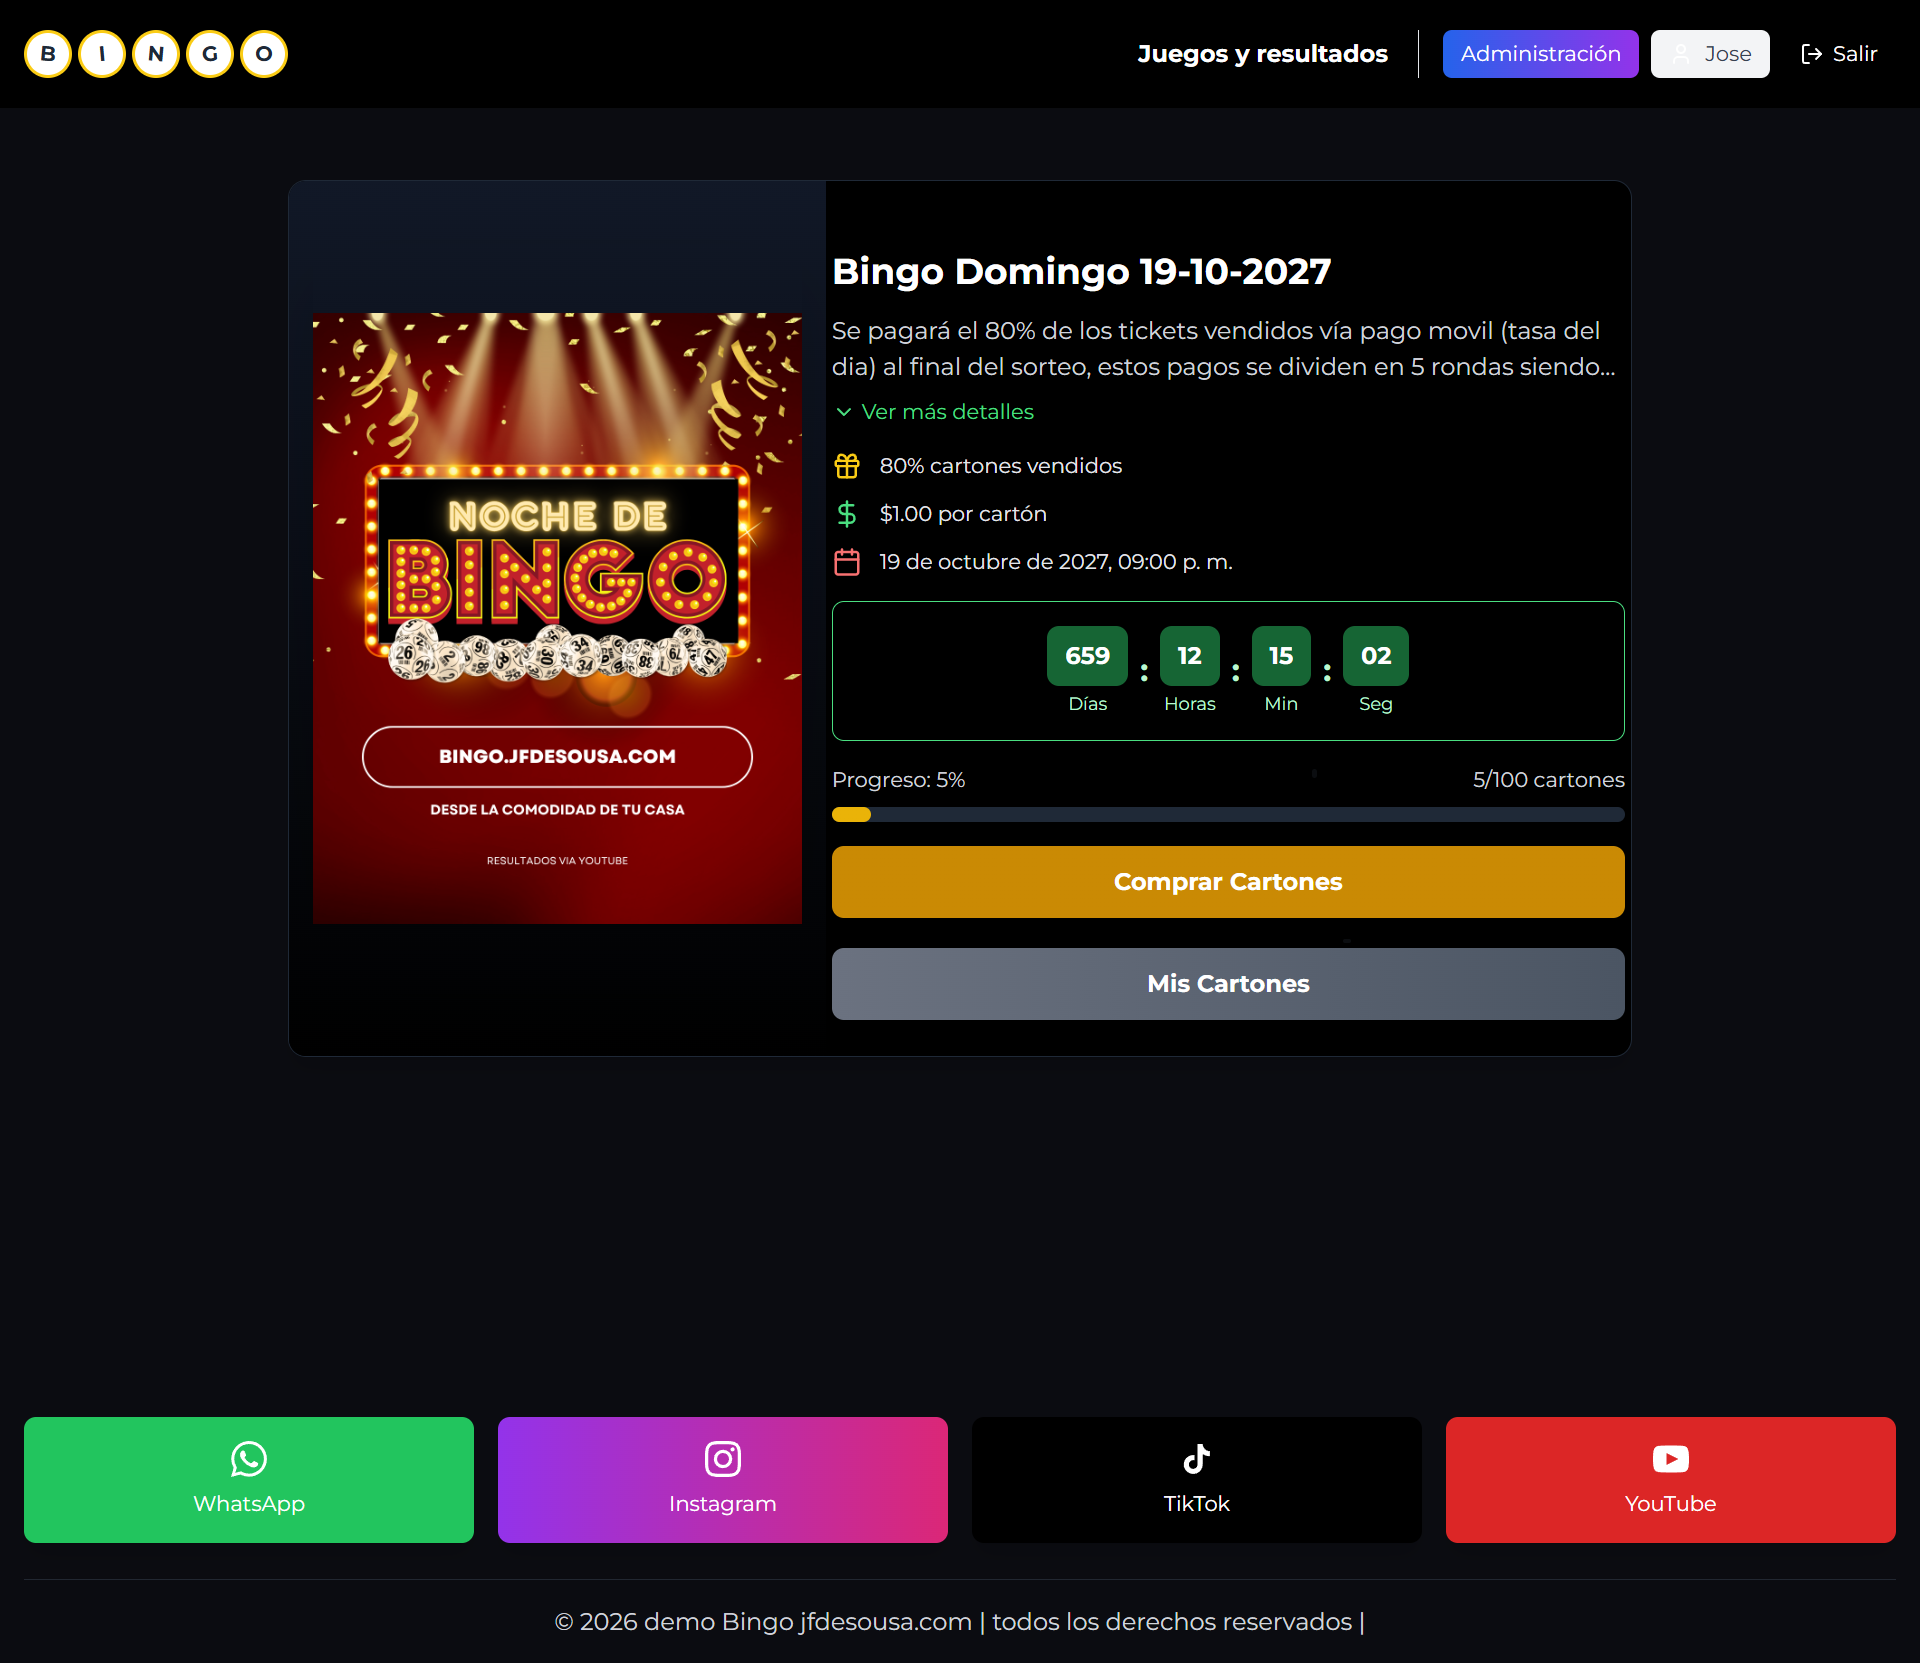The width and height of the screenshot is (1920, 1663).
Task: Click the Instagram camera icon
Action: 722,1459
